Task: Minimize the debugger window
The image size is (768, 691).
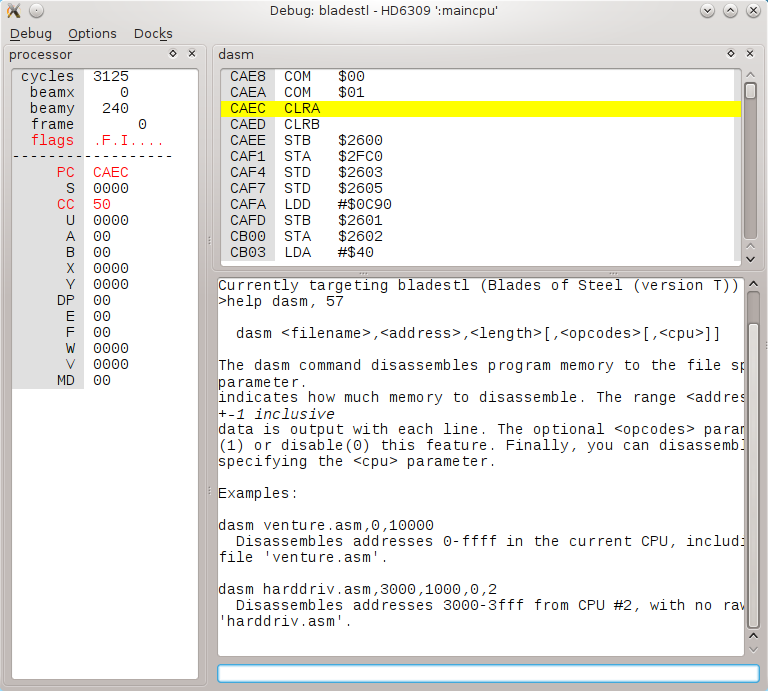Action: pos(708,10)
